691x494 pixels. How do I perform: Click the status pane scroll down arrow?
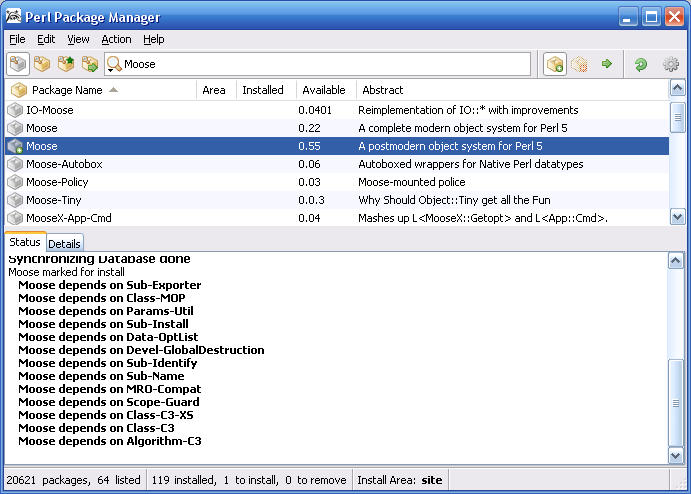(676, 455)
